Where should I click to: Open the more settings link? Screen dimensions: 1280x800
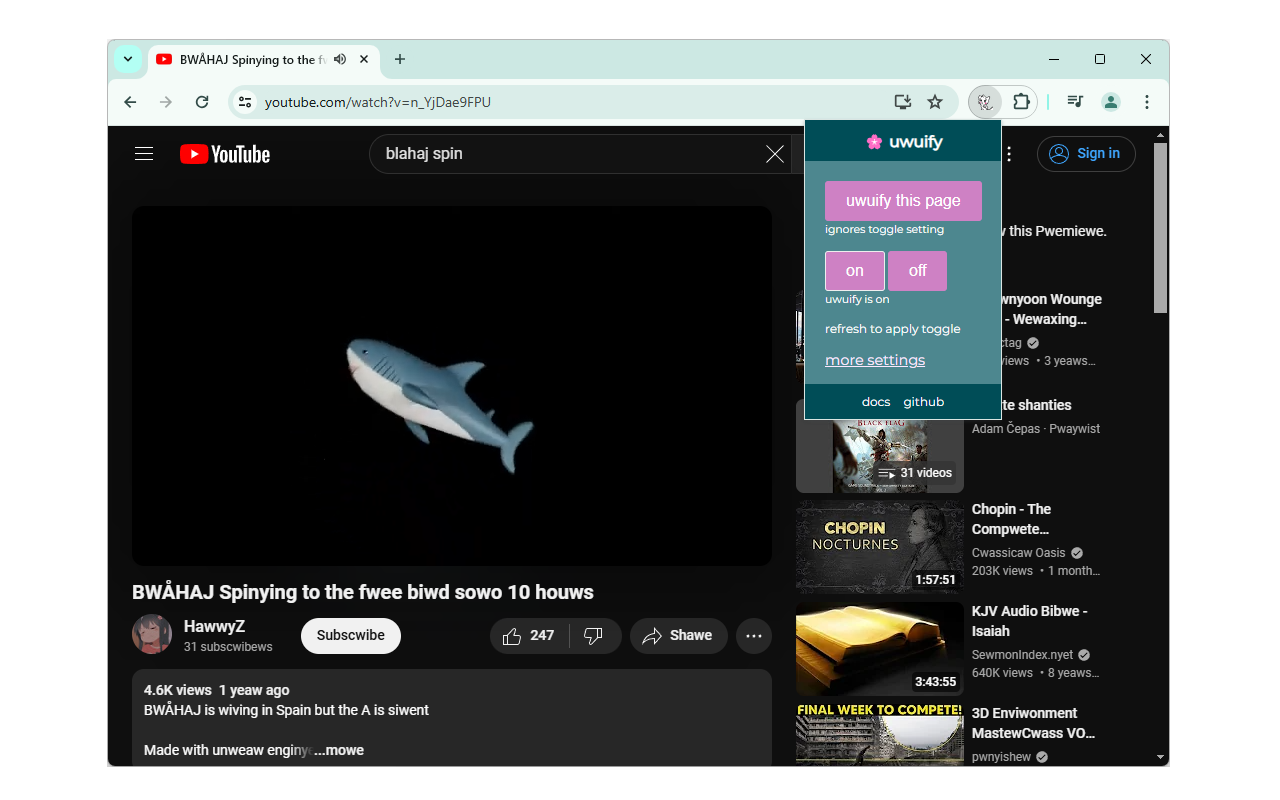tap(875, 360)
